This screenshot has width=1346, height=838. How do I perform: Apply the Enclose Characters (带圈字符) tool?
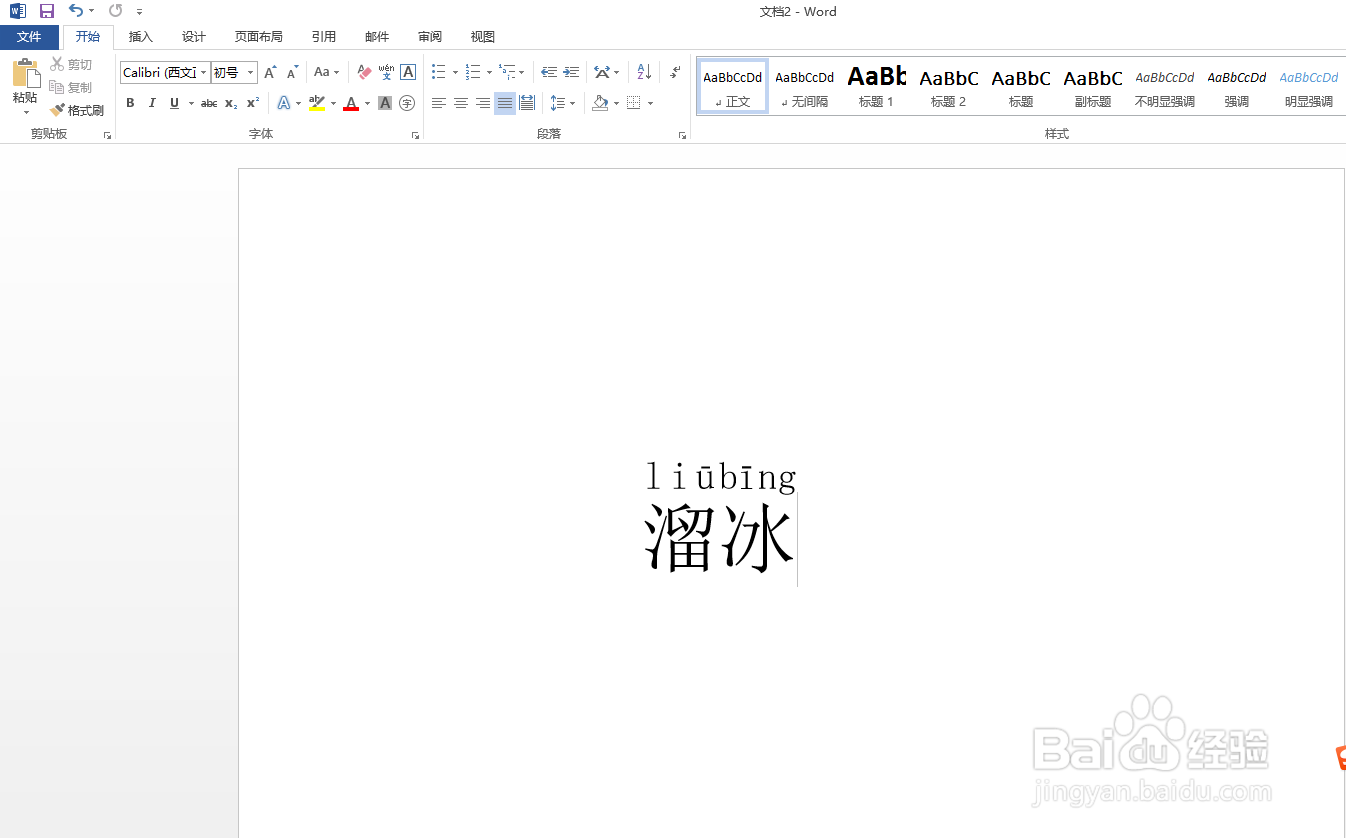click(x=407, y=102)
